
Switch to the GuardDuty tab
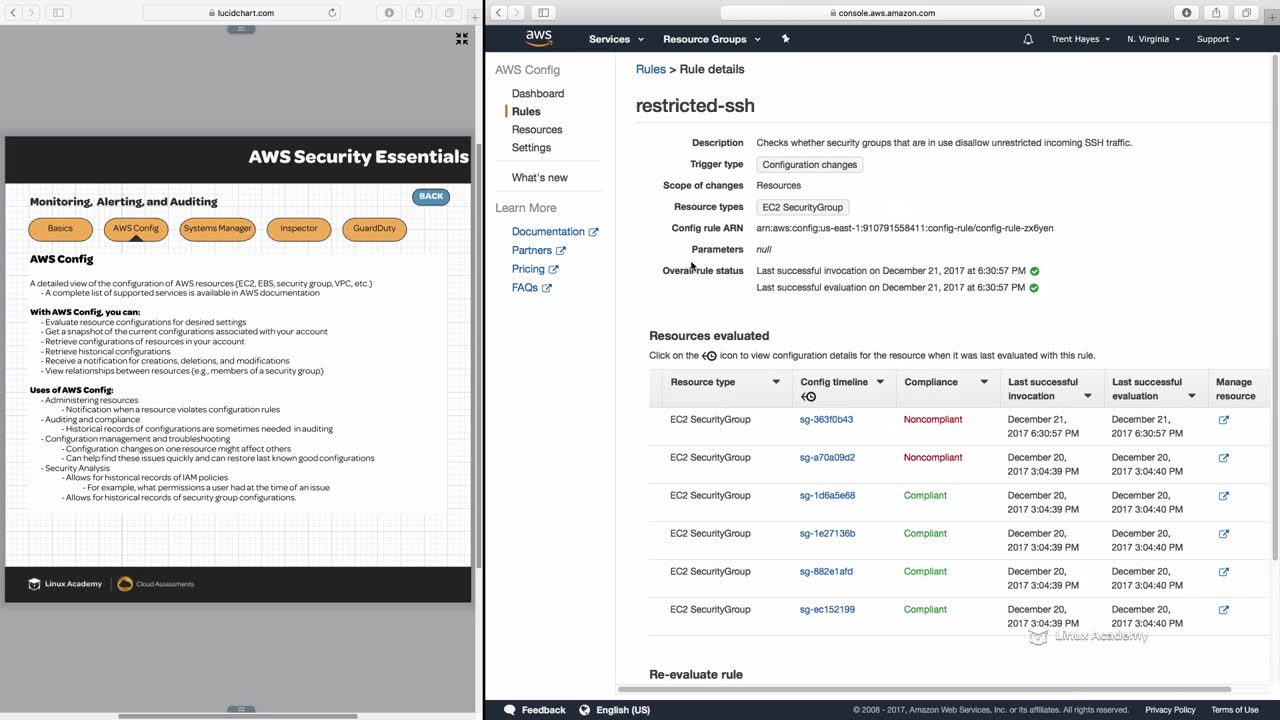click(x=374, y=228)
